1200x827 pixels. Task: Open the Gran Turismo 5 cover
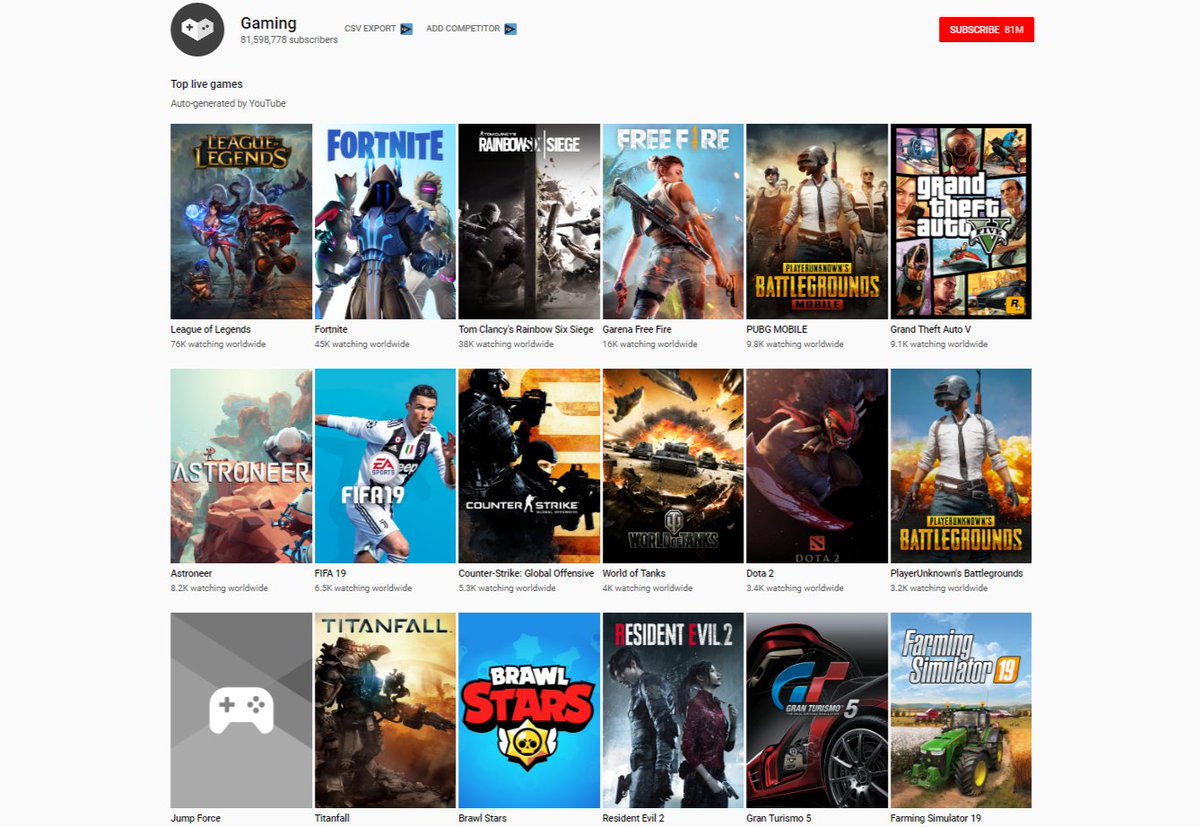(x=817, y=710)
